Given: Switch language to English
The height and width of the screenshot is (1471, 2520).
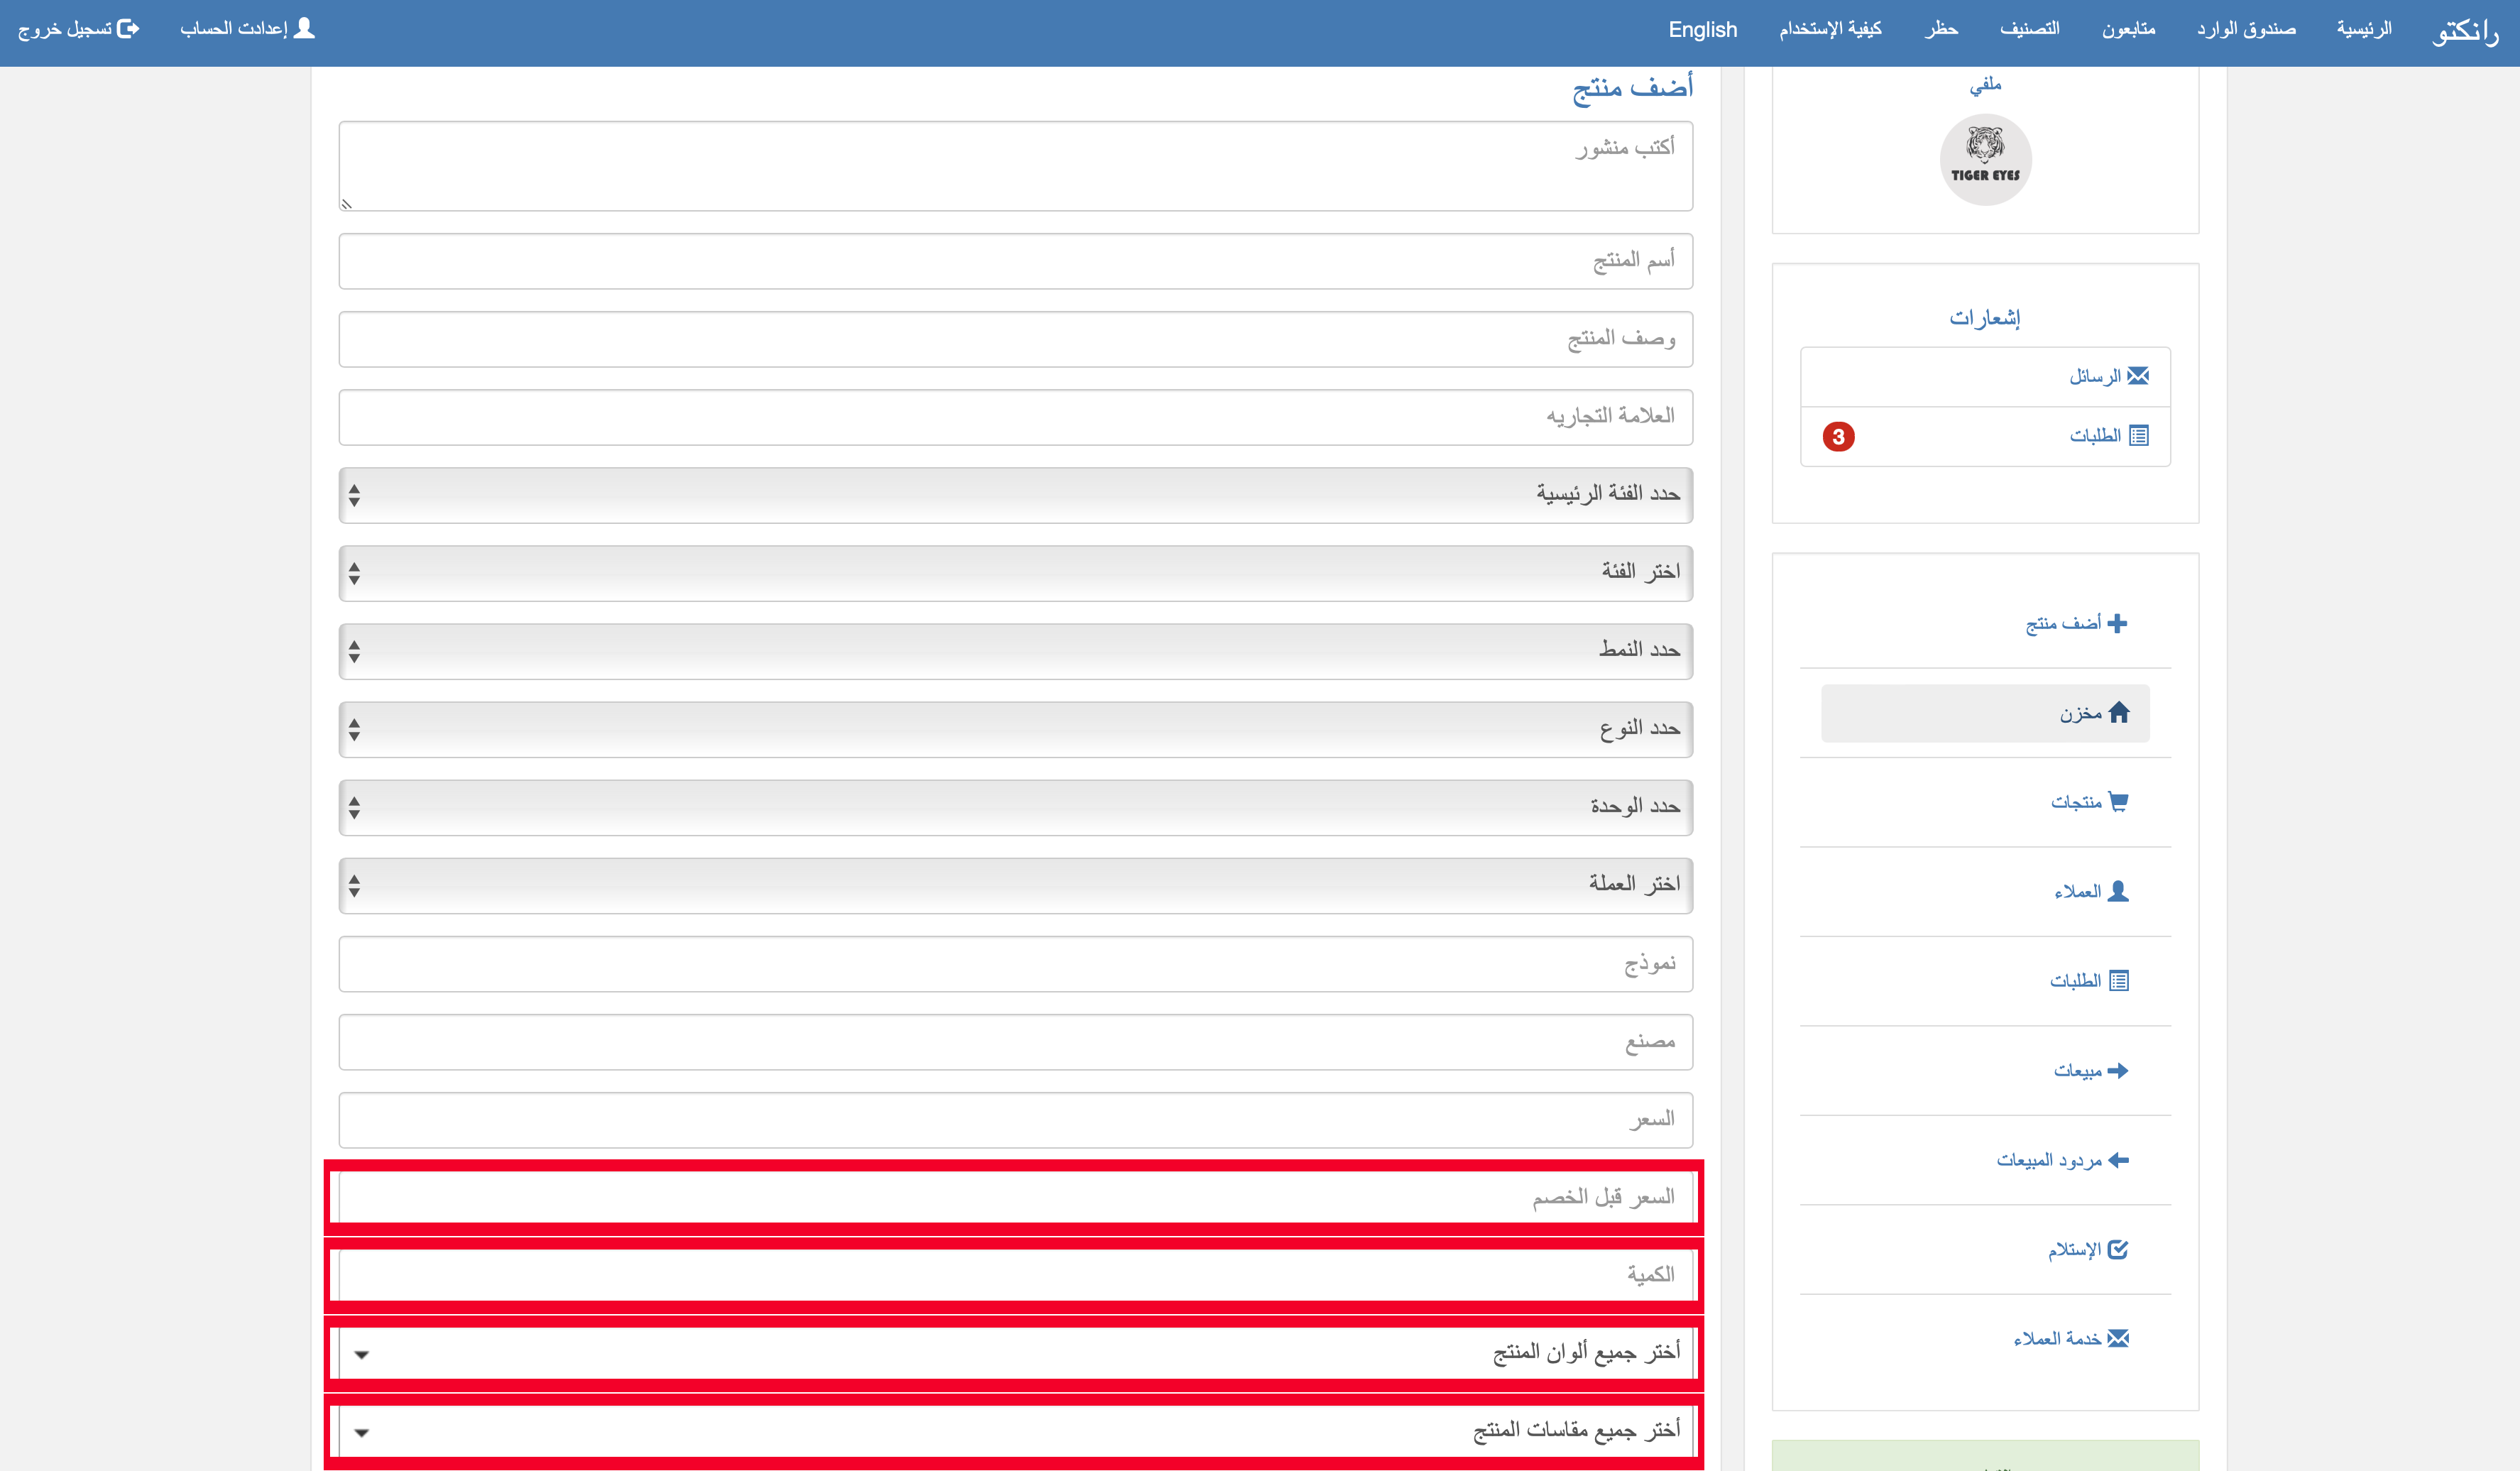Looking at the screenshot, I should click(1702, 30).
